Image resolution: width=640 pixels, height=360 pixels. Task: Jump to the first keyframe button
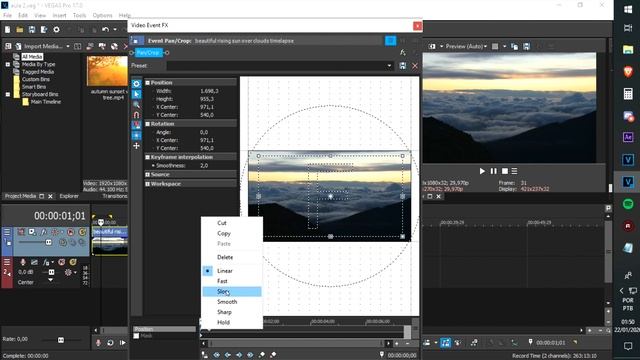click(x=217, y=355)
